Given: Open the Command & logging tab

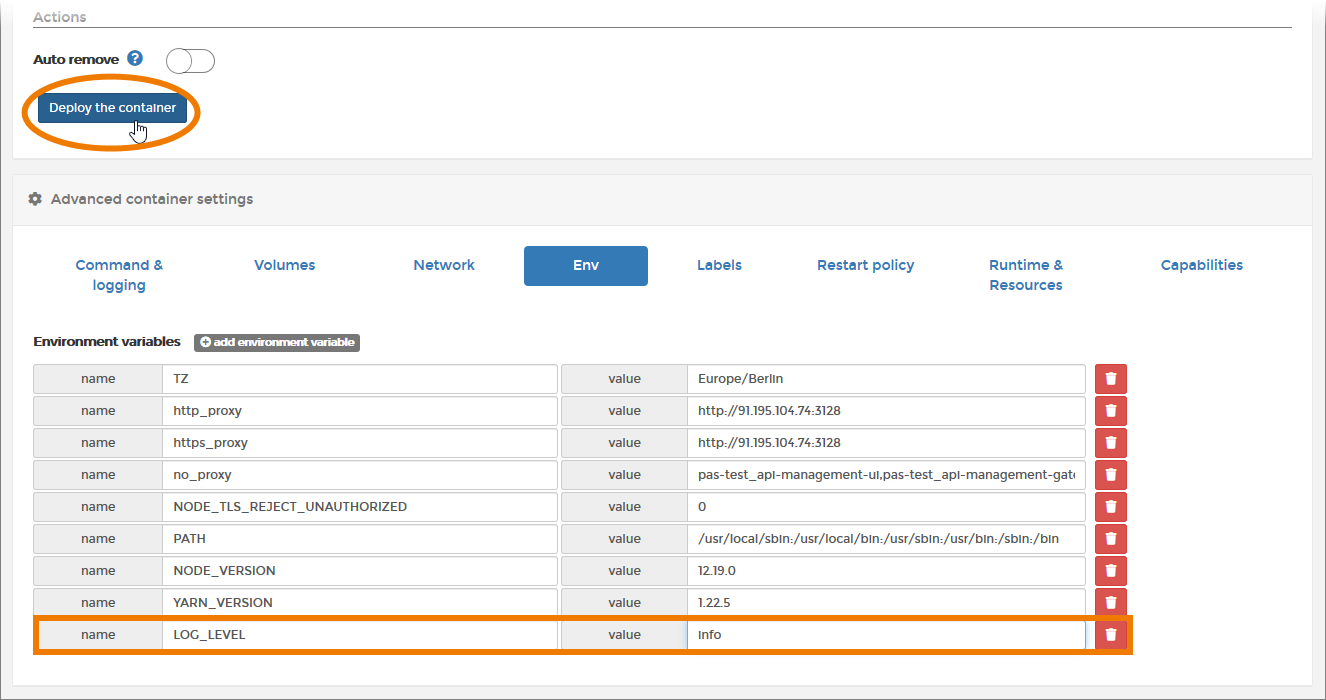Looking at the screenshot, I should pyautogui.click(x=119, y=275).
